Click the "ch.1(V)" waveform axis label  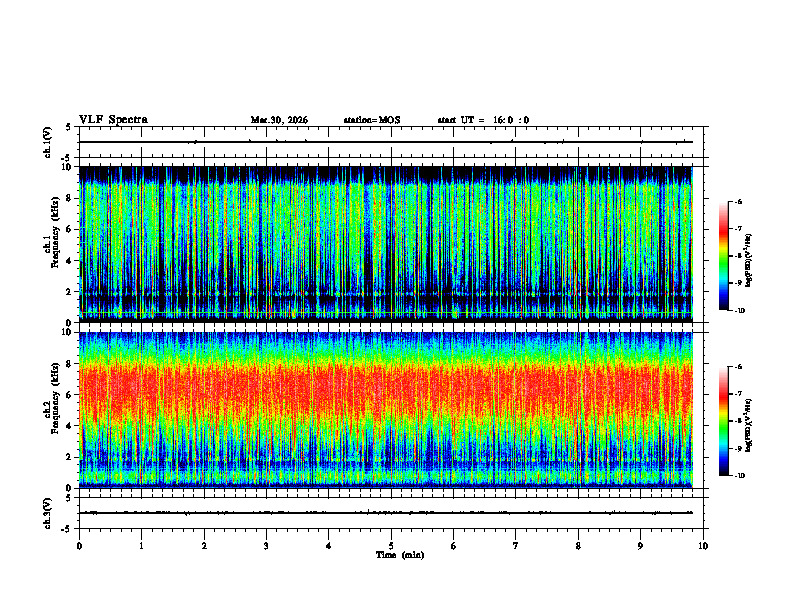point(48,142)
